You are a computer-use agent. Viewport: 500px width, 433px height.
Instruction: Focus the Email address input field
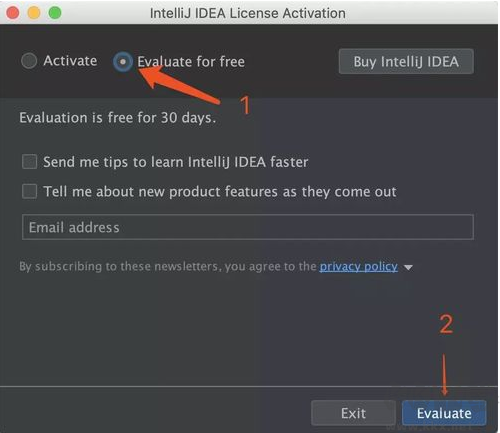point(248,227)
